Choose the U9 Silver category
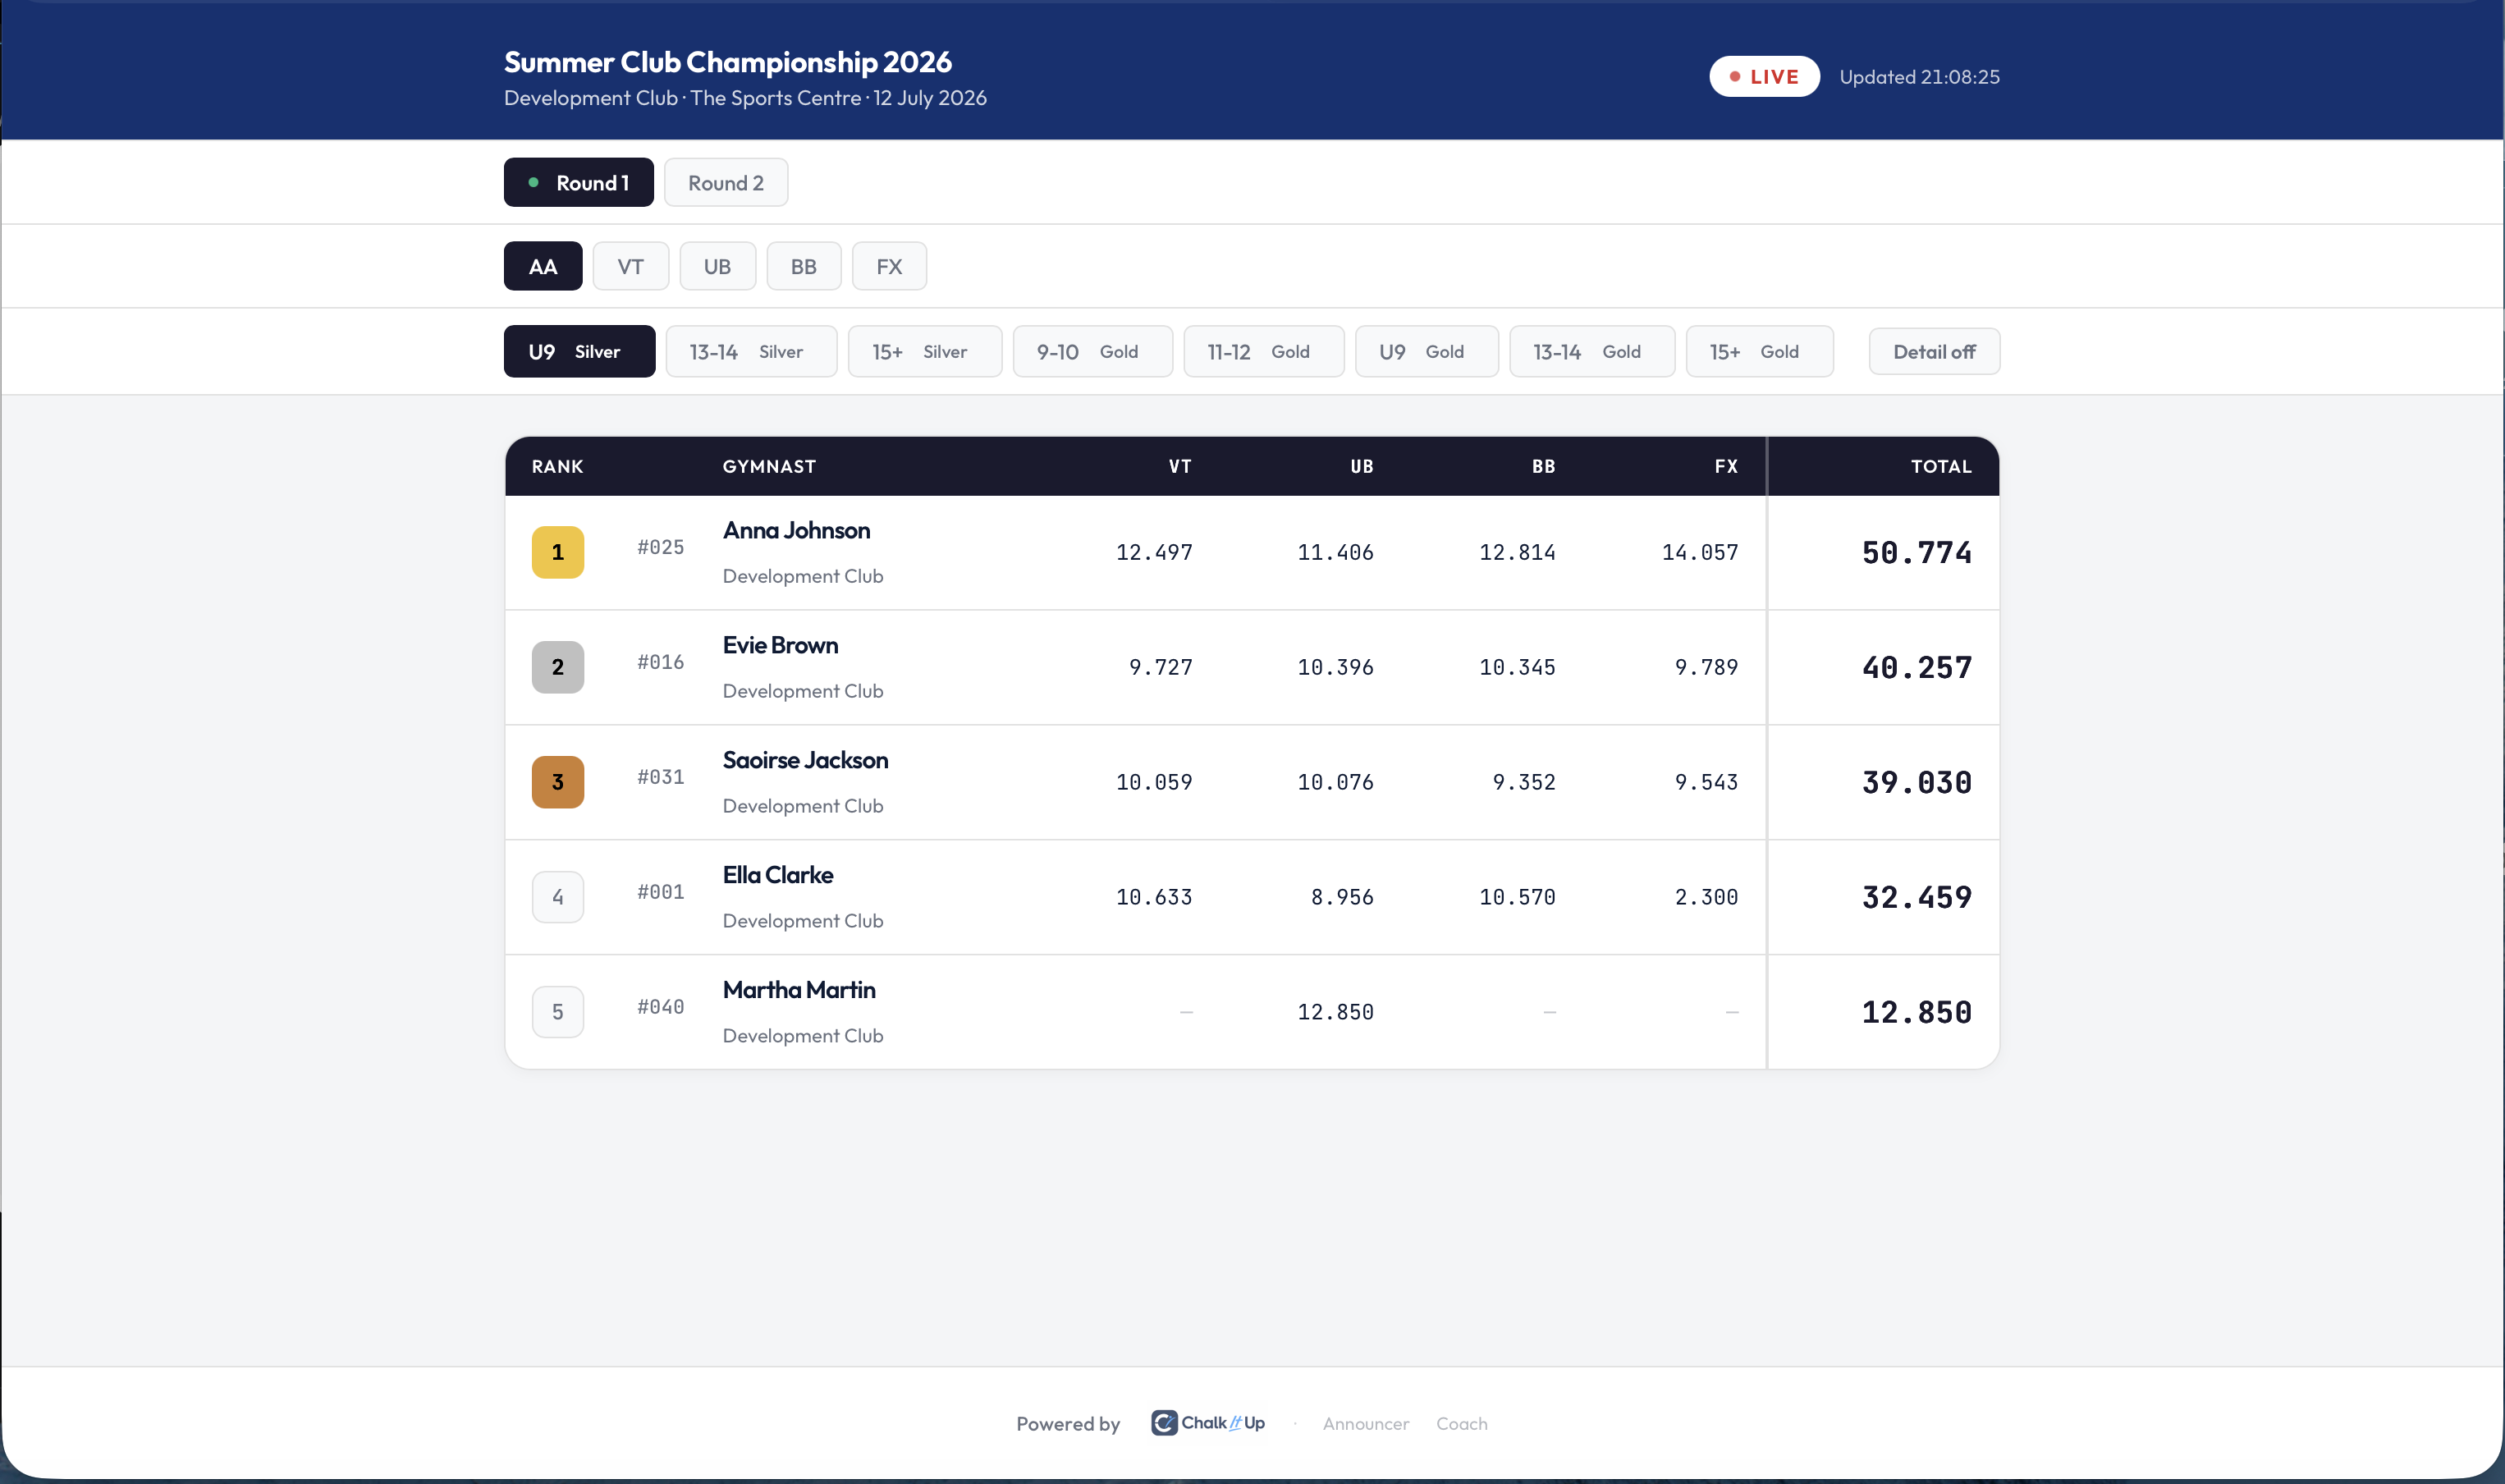This screenshot has width=2505, height=1484. pyautogui.click(x=579, y=351)
